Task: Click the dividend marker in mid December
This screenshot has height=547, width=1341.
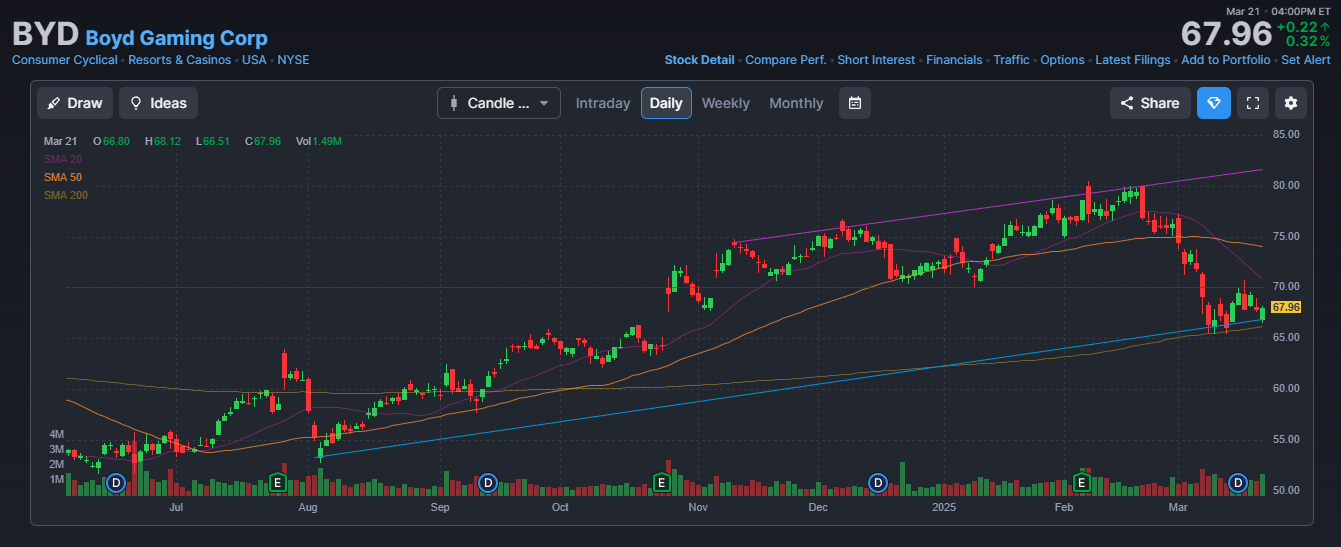Action: (x=878, y=483)
